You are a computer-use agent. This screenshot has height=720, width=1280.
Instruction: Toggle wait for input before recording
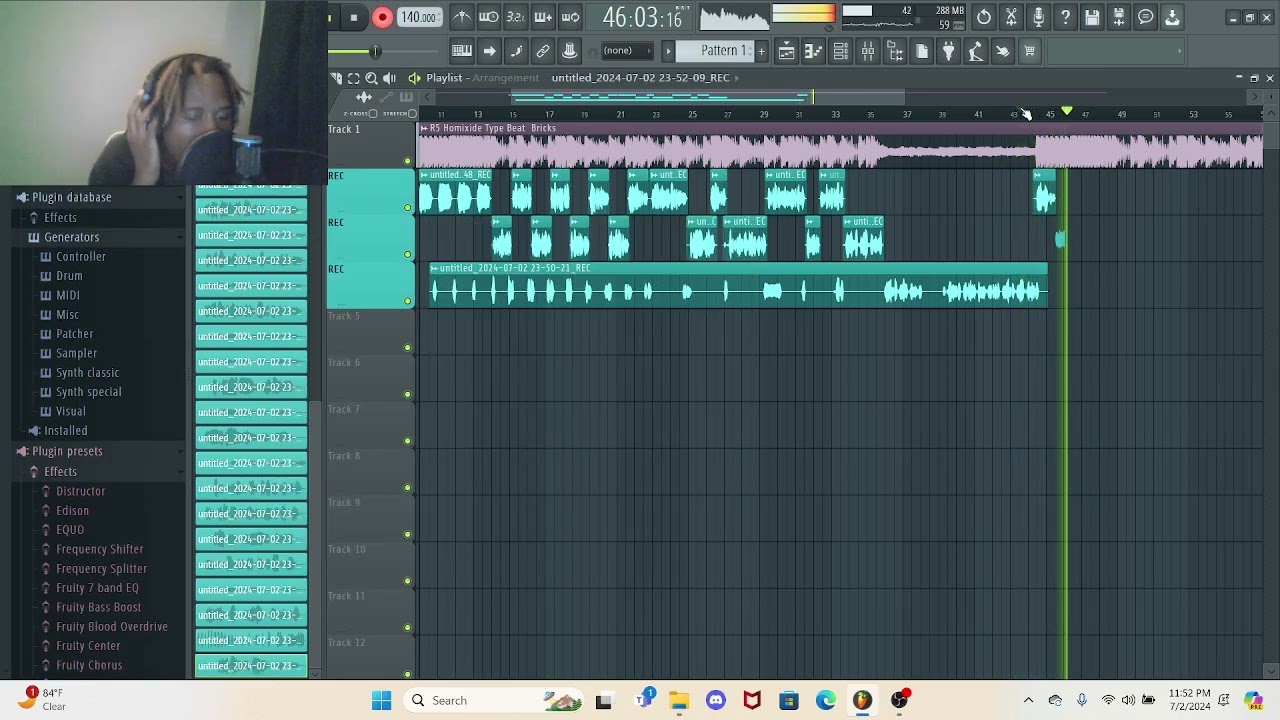488,17
